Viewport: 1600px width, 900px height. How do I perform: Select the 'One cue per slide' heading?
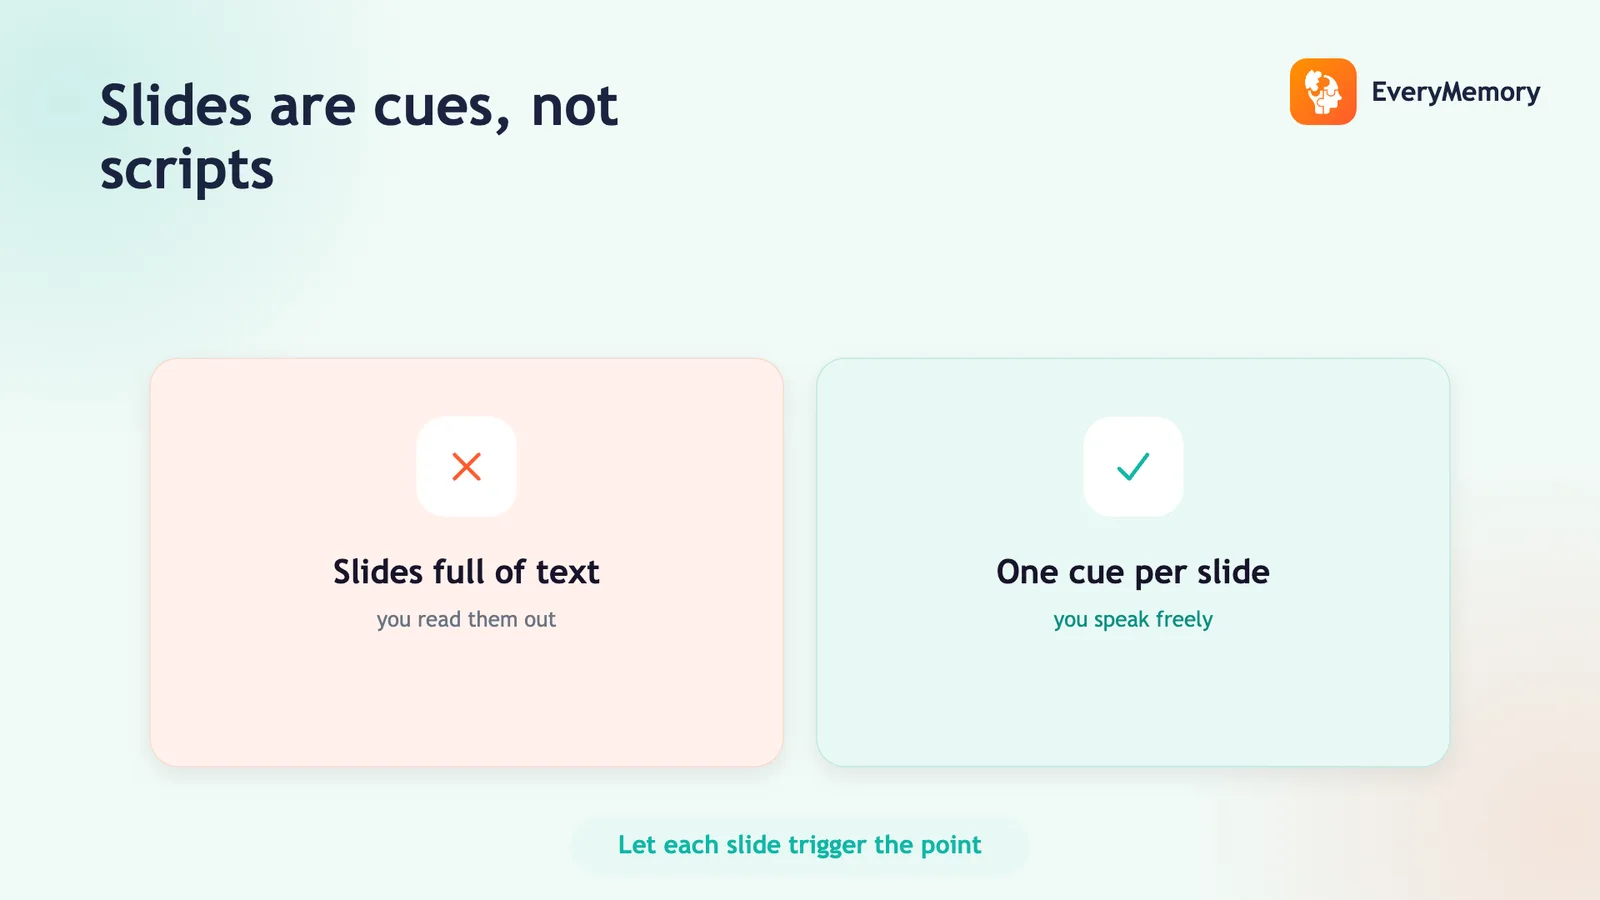[x=1133, y=572]
